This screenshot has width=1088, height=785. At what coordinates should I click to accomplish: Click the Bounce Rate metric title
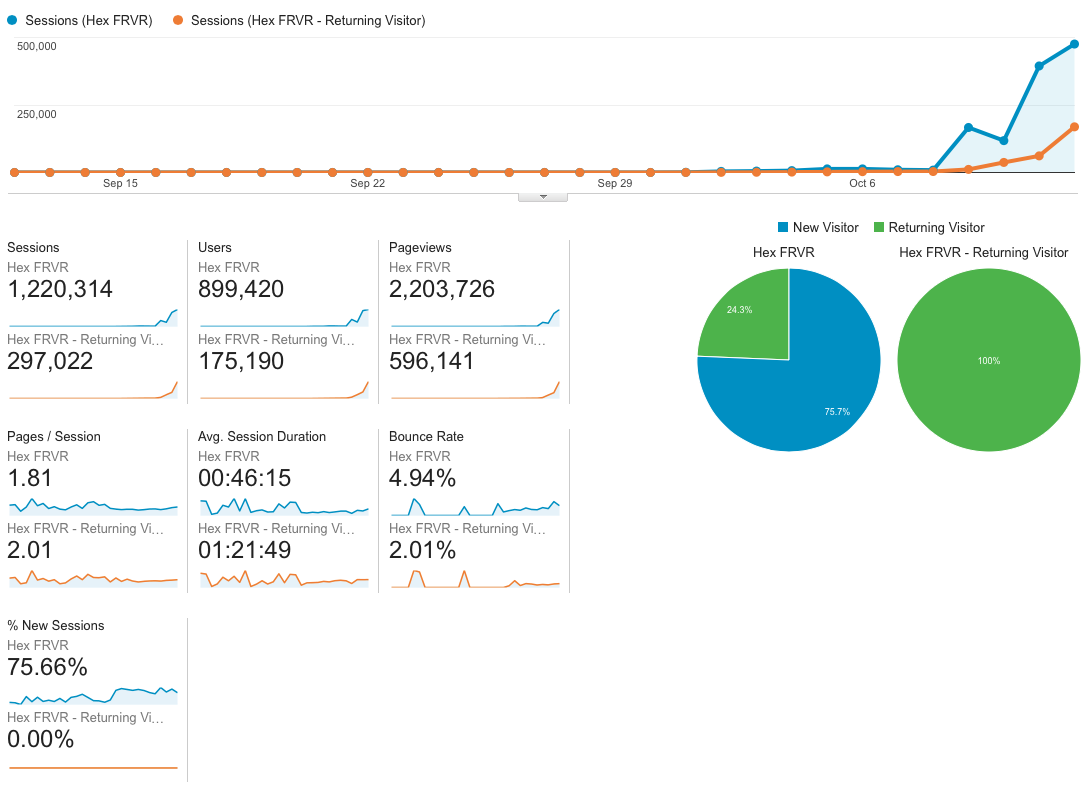pyautogui.click(x=426, y=436)
